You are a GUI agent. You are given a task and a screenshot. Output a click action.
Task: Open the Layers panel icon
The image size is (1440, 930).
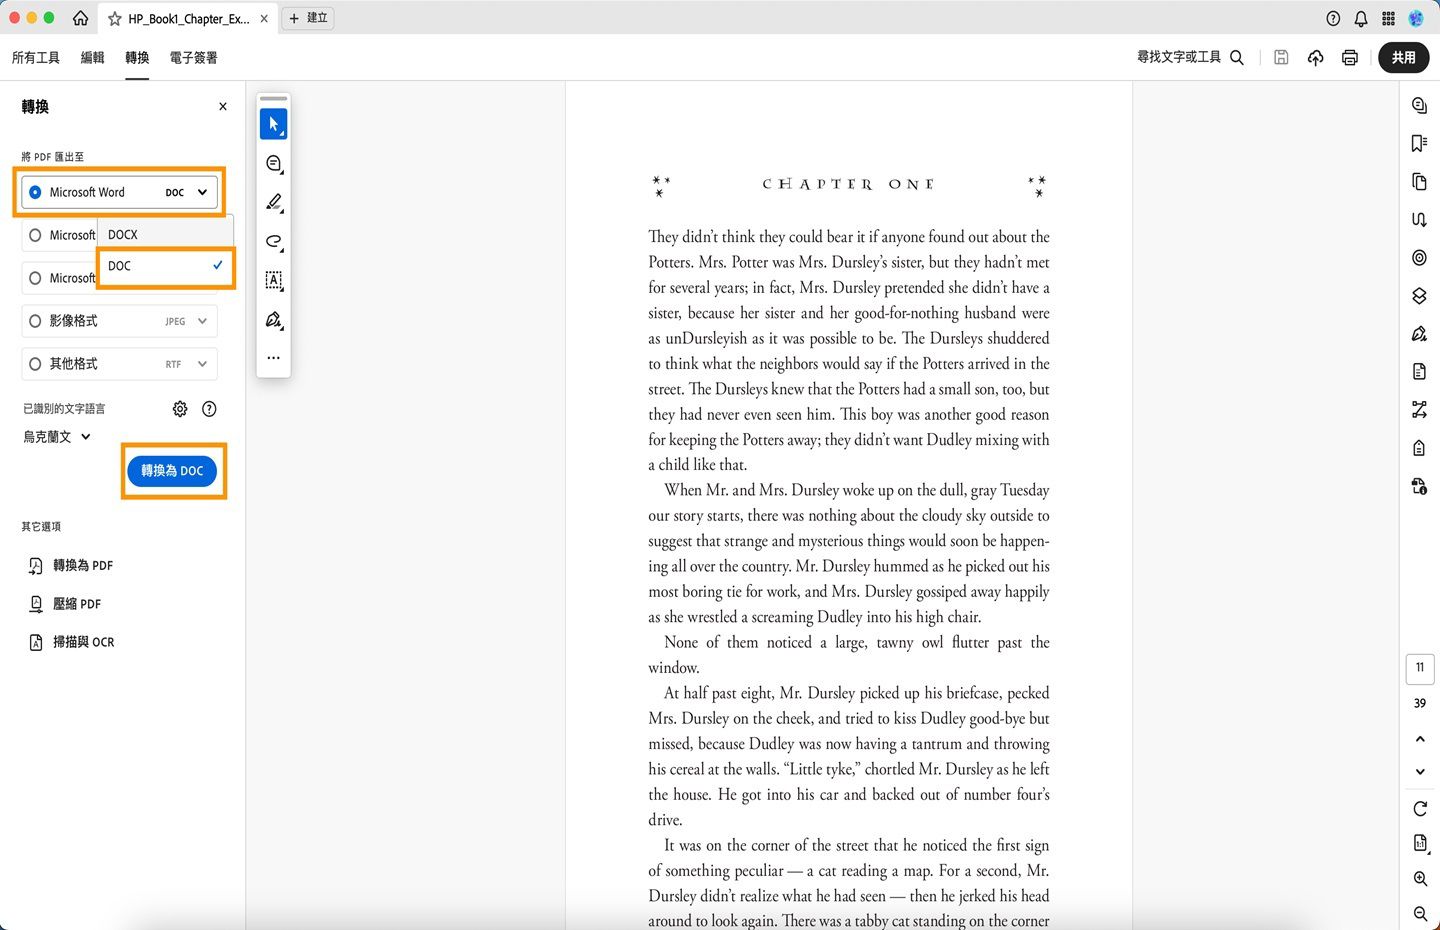pos(1419,295)
